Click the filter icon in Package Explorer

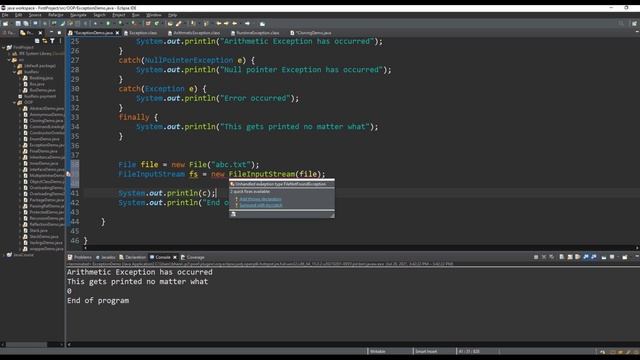point(52,41)
